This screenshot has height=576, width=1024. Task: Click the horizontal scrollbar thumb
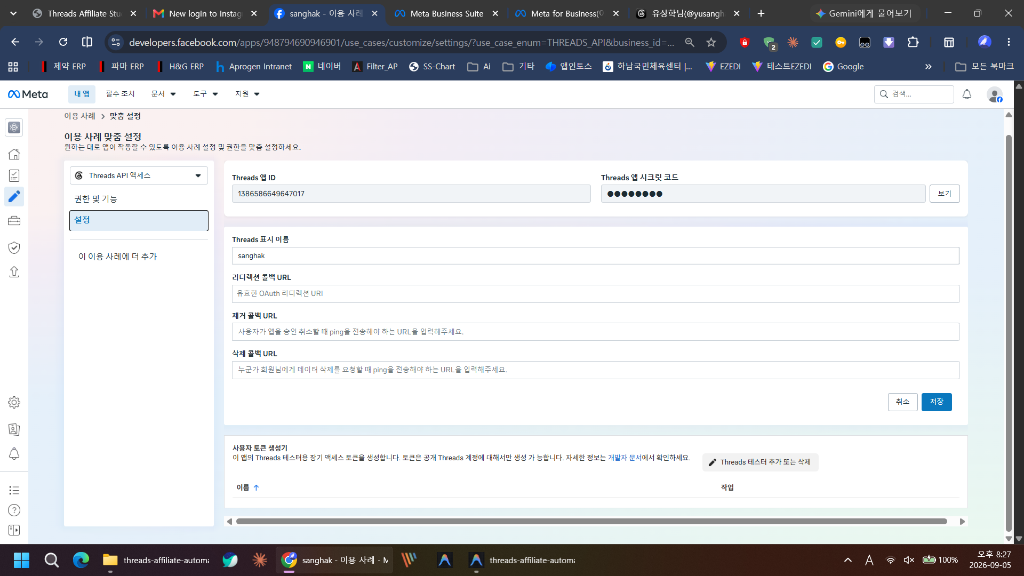(591, 521)
